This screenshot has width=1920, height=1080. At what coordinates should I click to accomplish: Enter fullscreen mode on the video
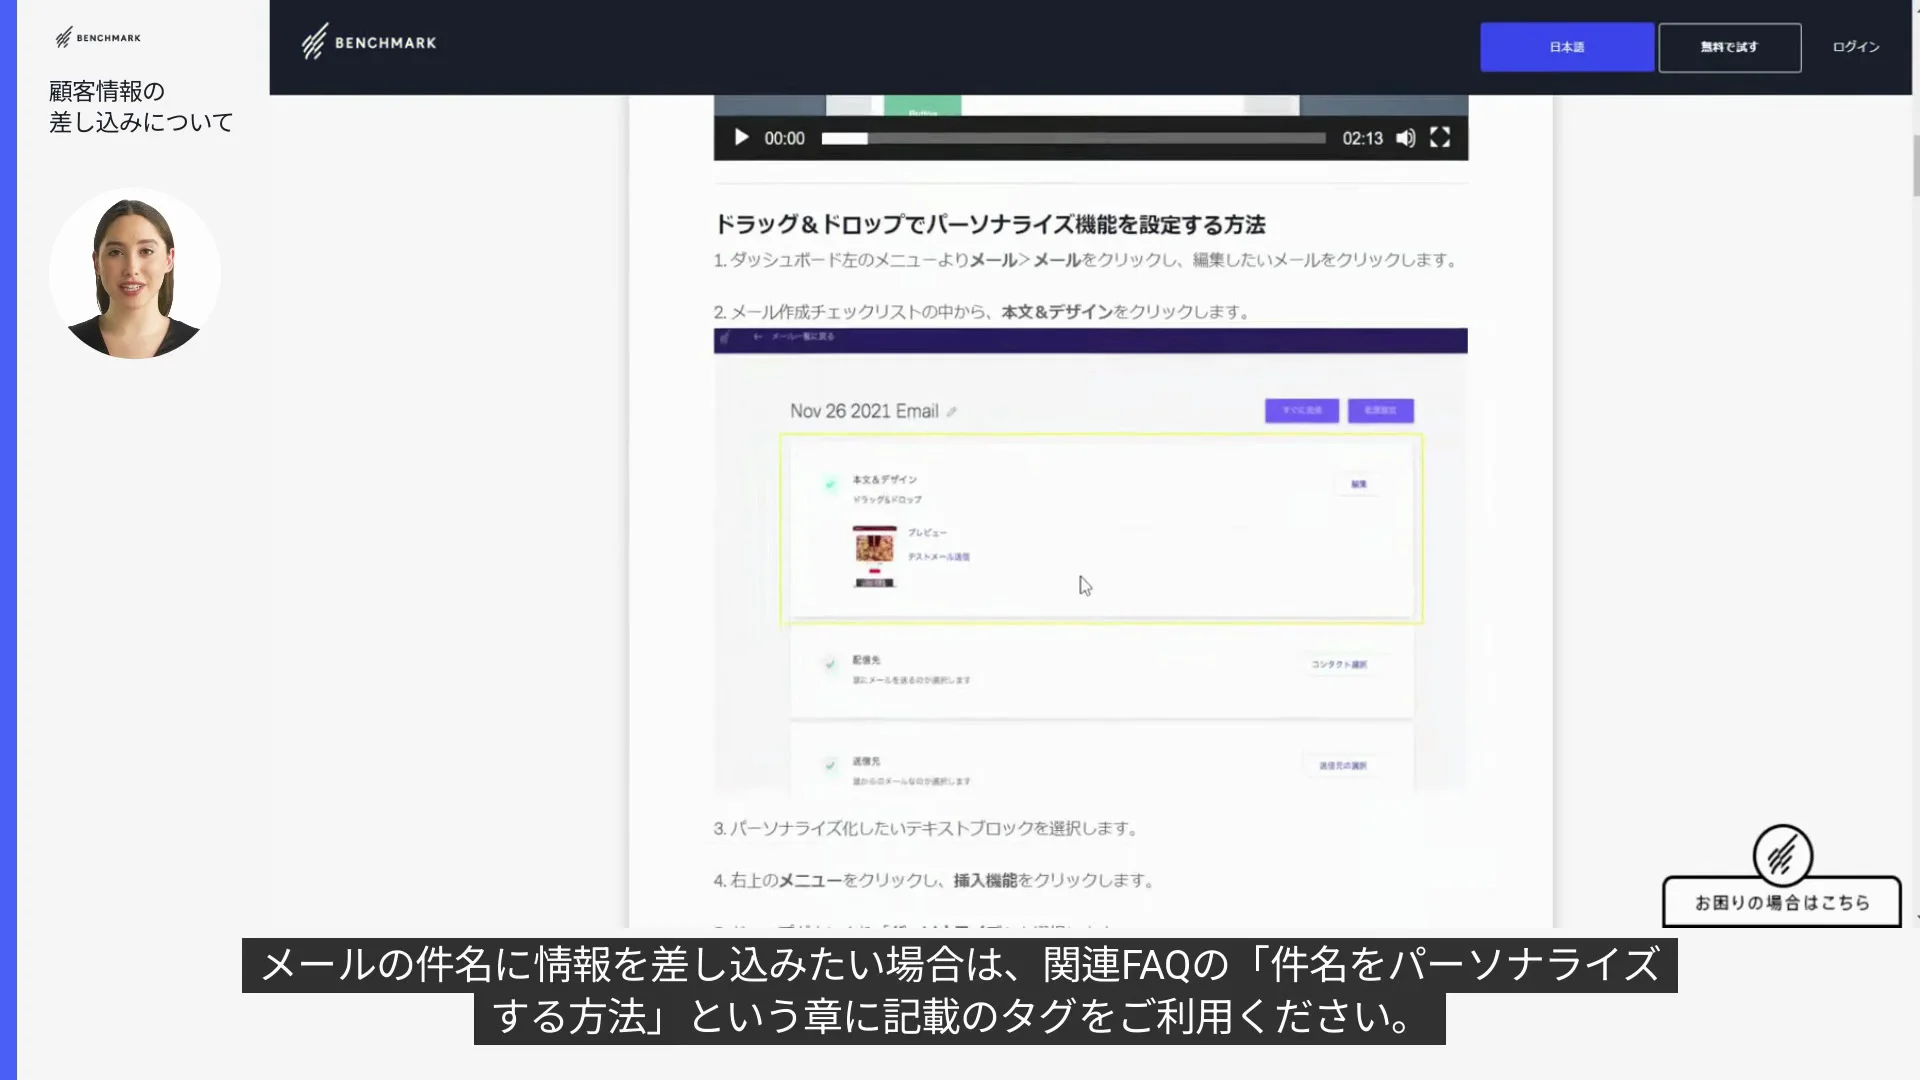[x=1440, y=137]
